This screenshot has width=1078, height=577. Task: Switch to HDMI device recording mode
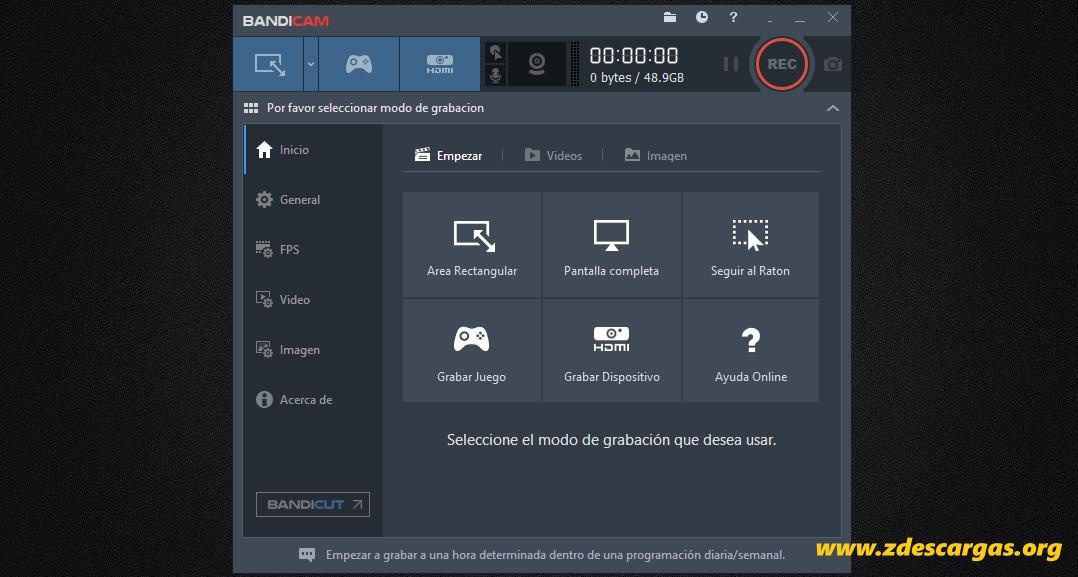(439, 65)
